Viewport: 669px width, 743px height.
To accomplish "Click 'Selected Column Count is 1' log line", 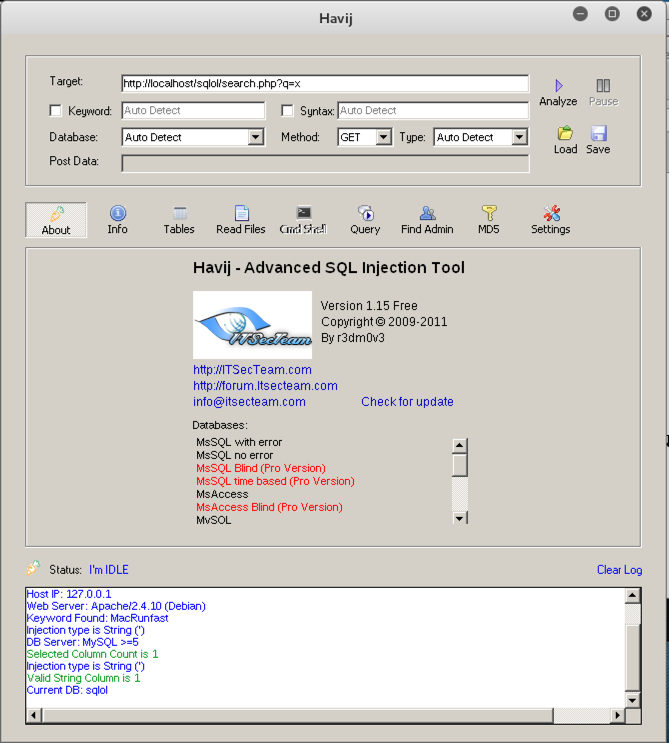I will point(92,654).
